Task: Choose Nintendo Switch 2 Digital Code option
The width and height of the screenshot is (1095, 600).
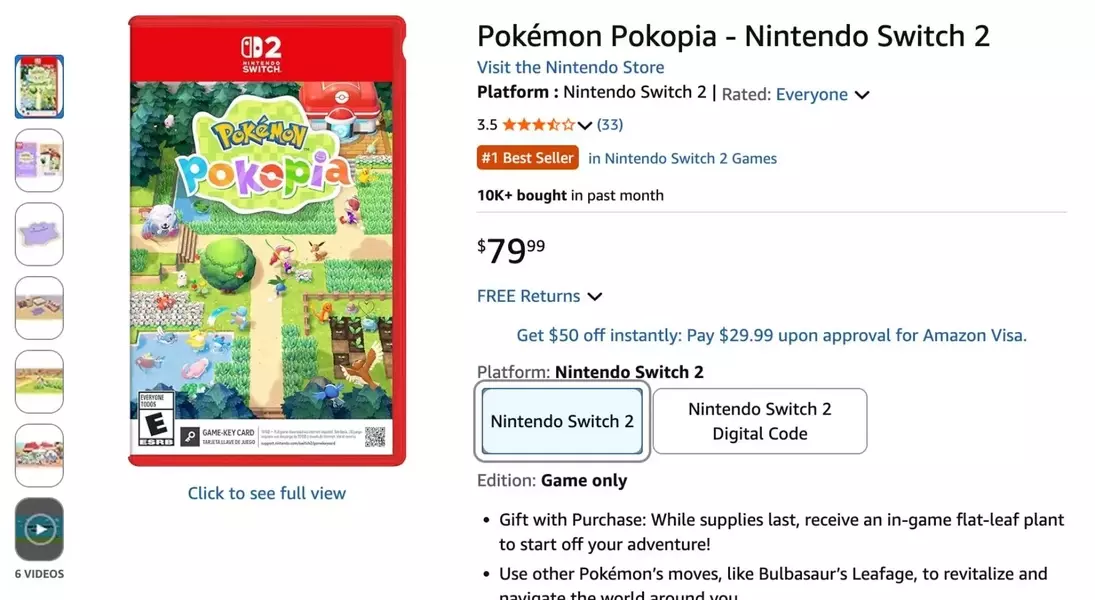Action: click(760, 421)
